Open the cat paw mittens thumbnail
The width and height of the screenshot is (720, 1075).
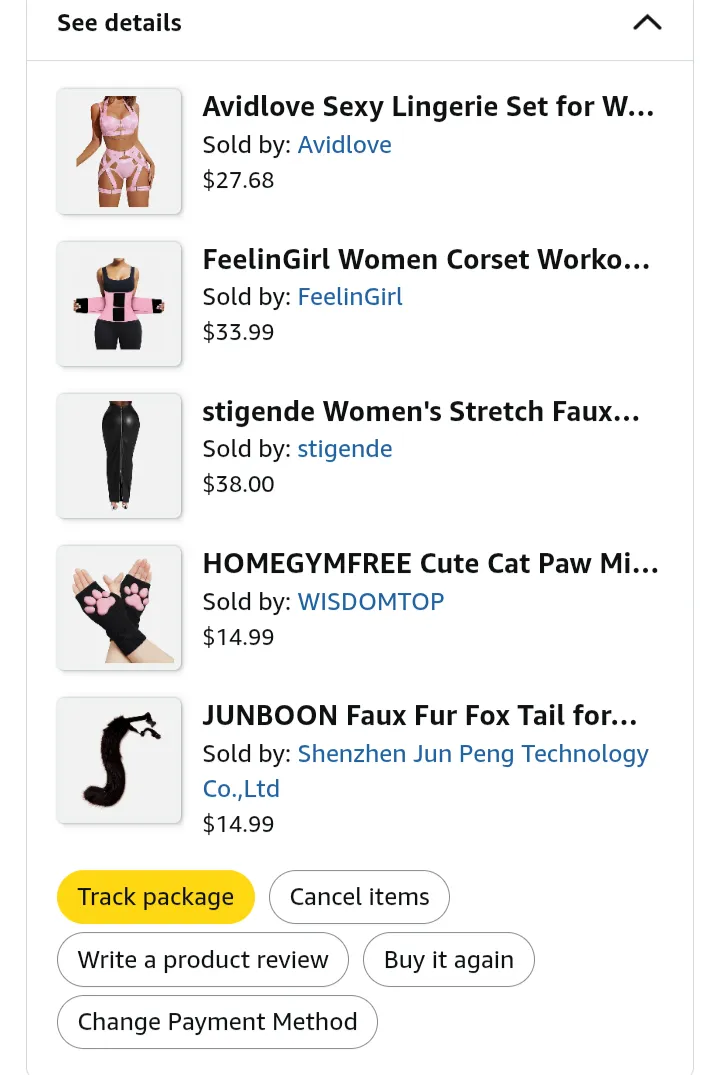(x=119, y=607)
